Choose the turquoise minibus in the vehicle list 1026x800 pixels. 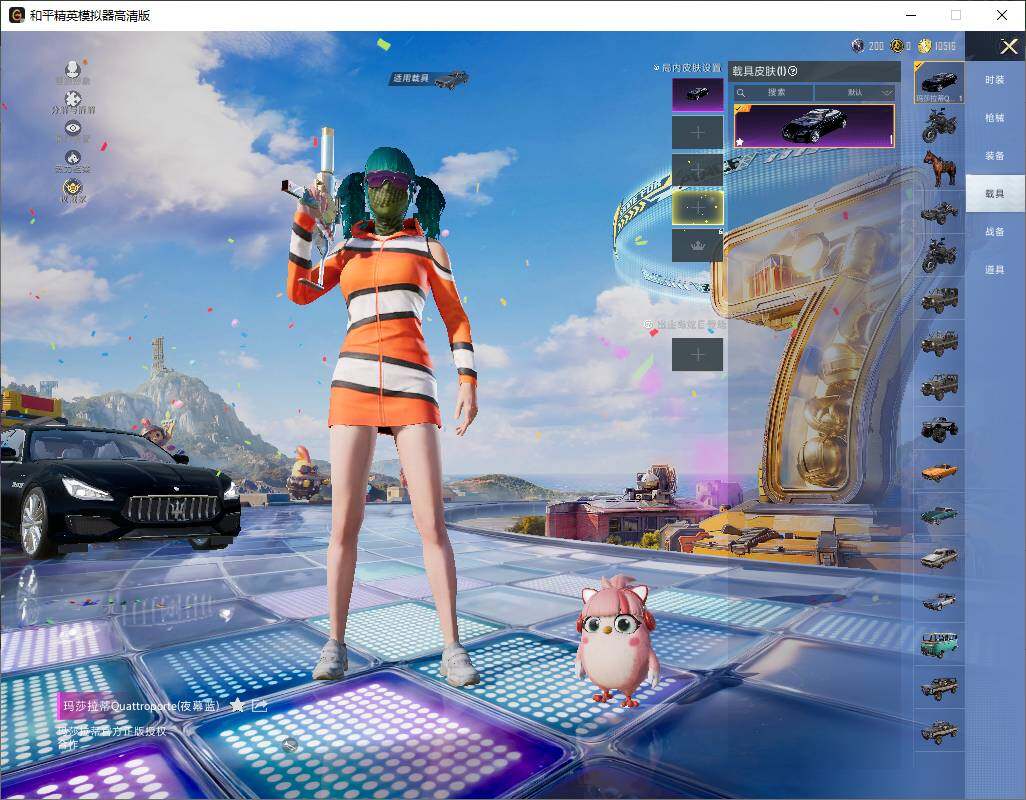click(x=940, y=644)
